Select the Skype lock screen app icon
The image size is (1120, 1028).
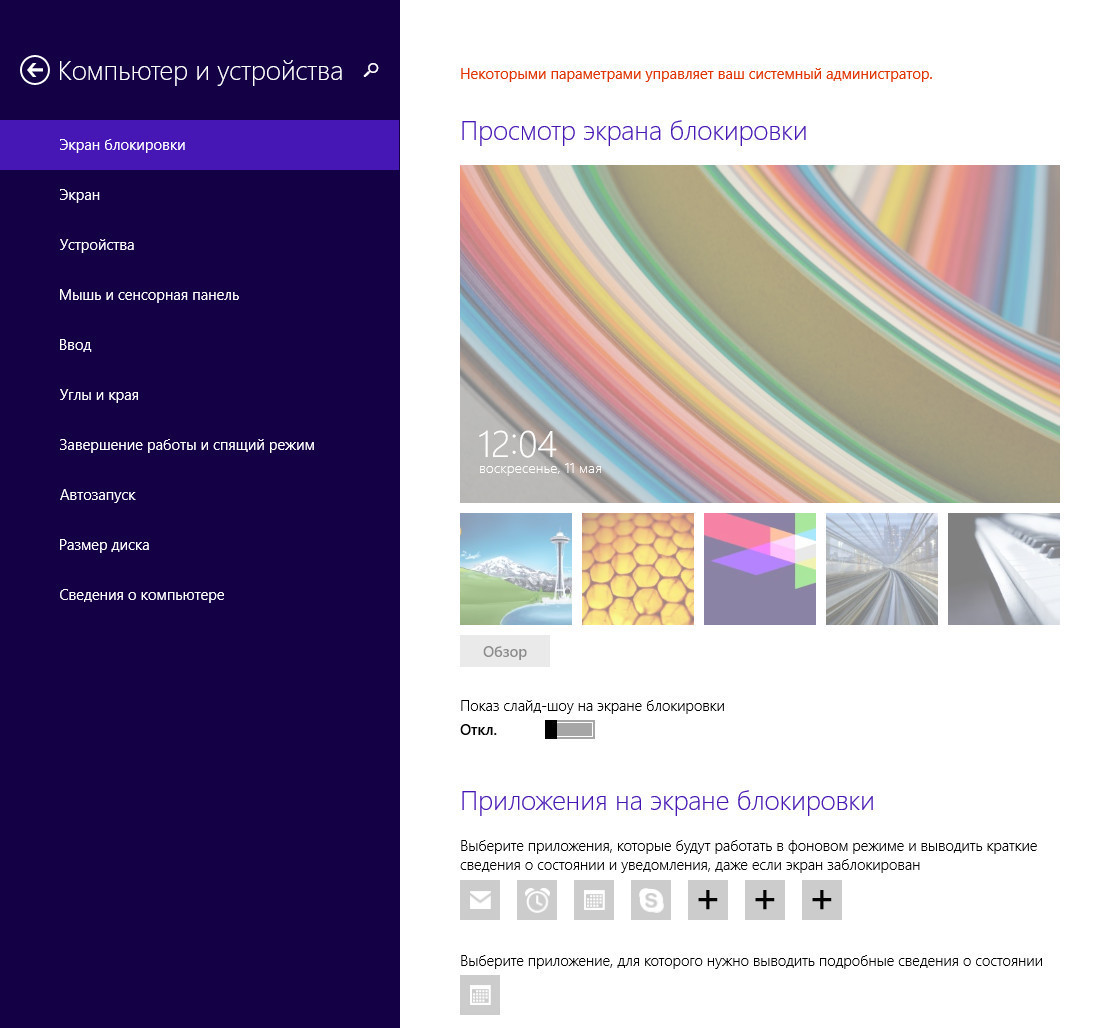click(651, 900)
